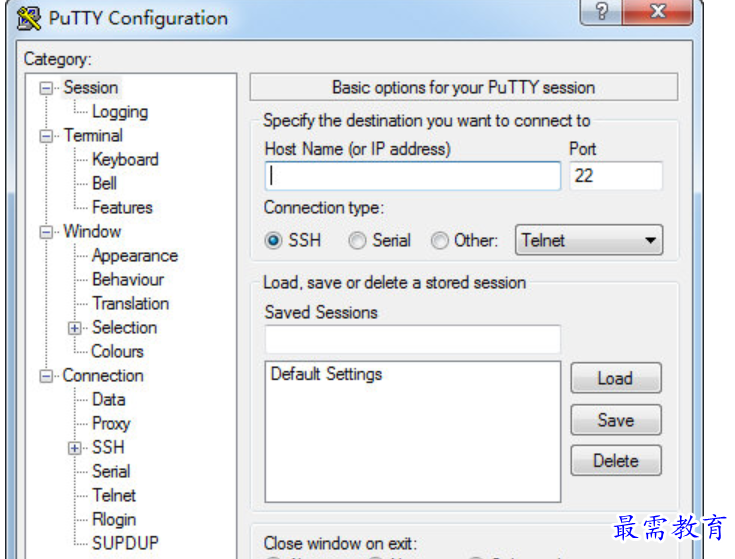
Task: Click the title bar help question-mark button
Action: tap(600, 11)
